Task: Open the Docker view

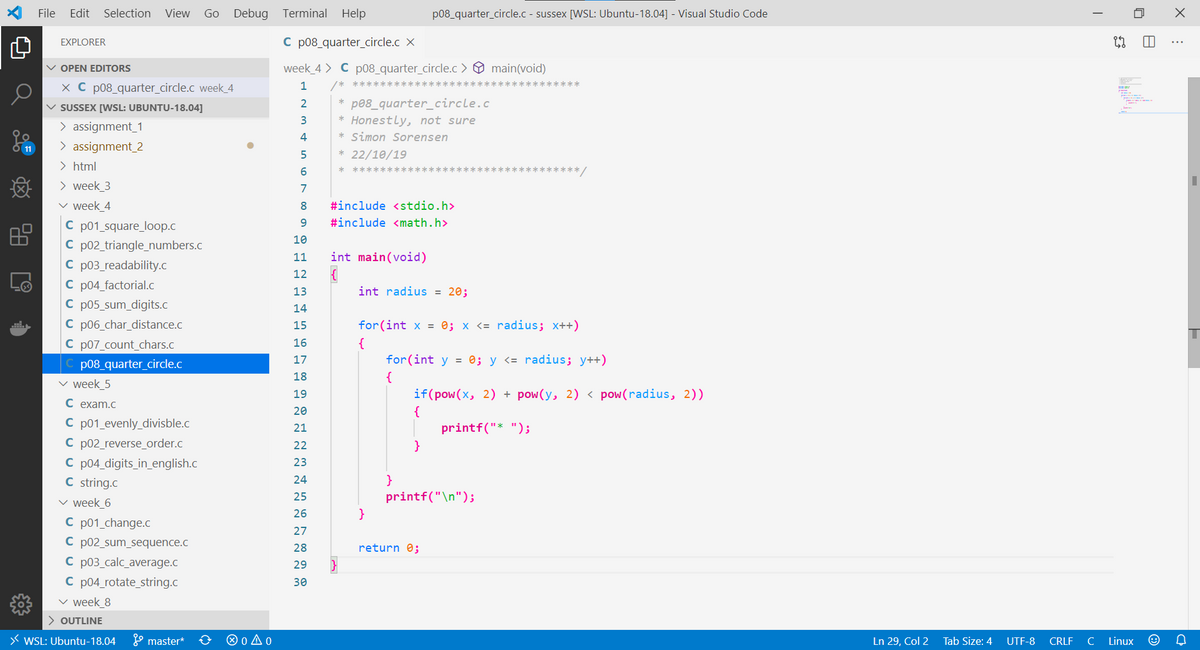Action: [22, 329]
